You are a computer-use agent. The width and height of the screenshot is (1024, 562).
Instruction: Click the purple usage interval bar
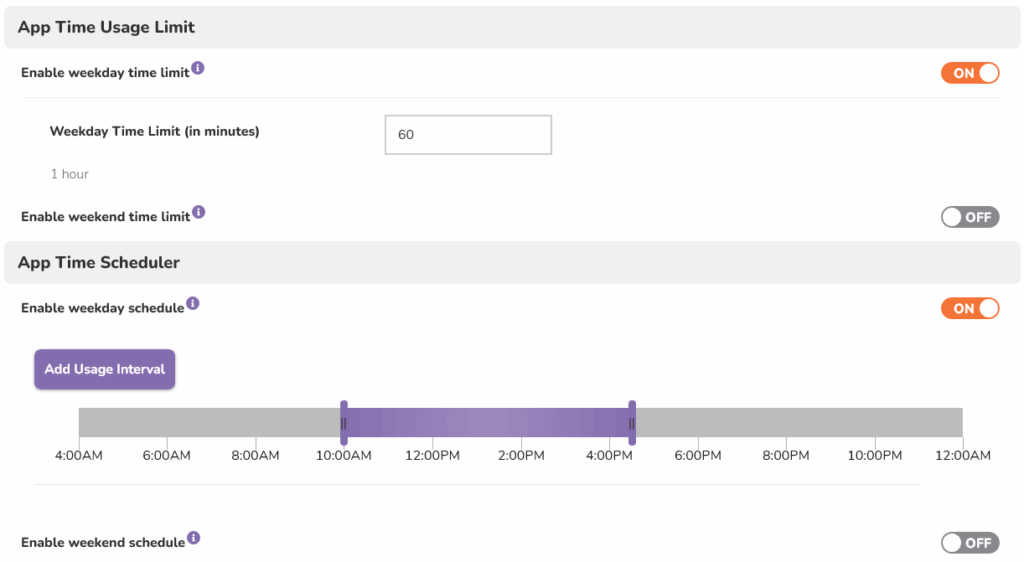488,422
